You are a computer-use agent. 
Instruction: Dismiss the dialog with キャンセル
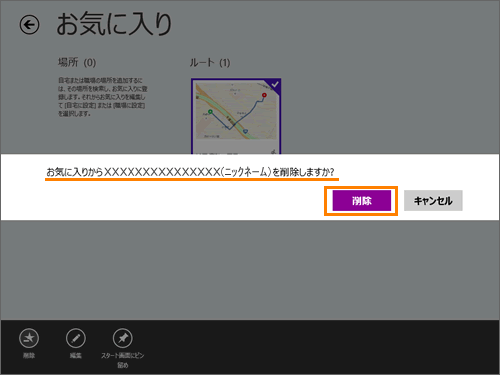click(433, 200)
